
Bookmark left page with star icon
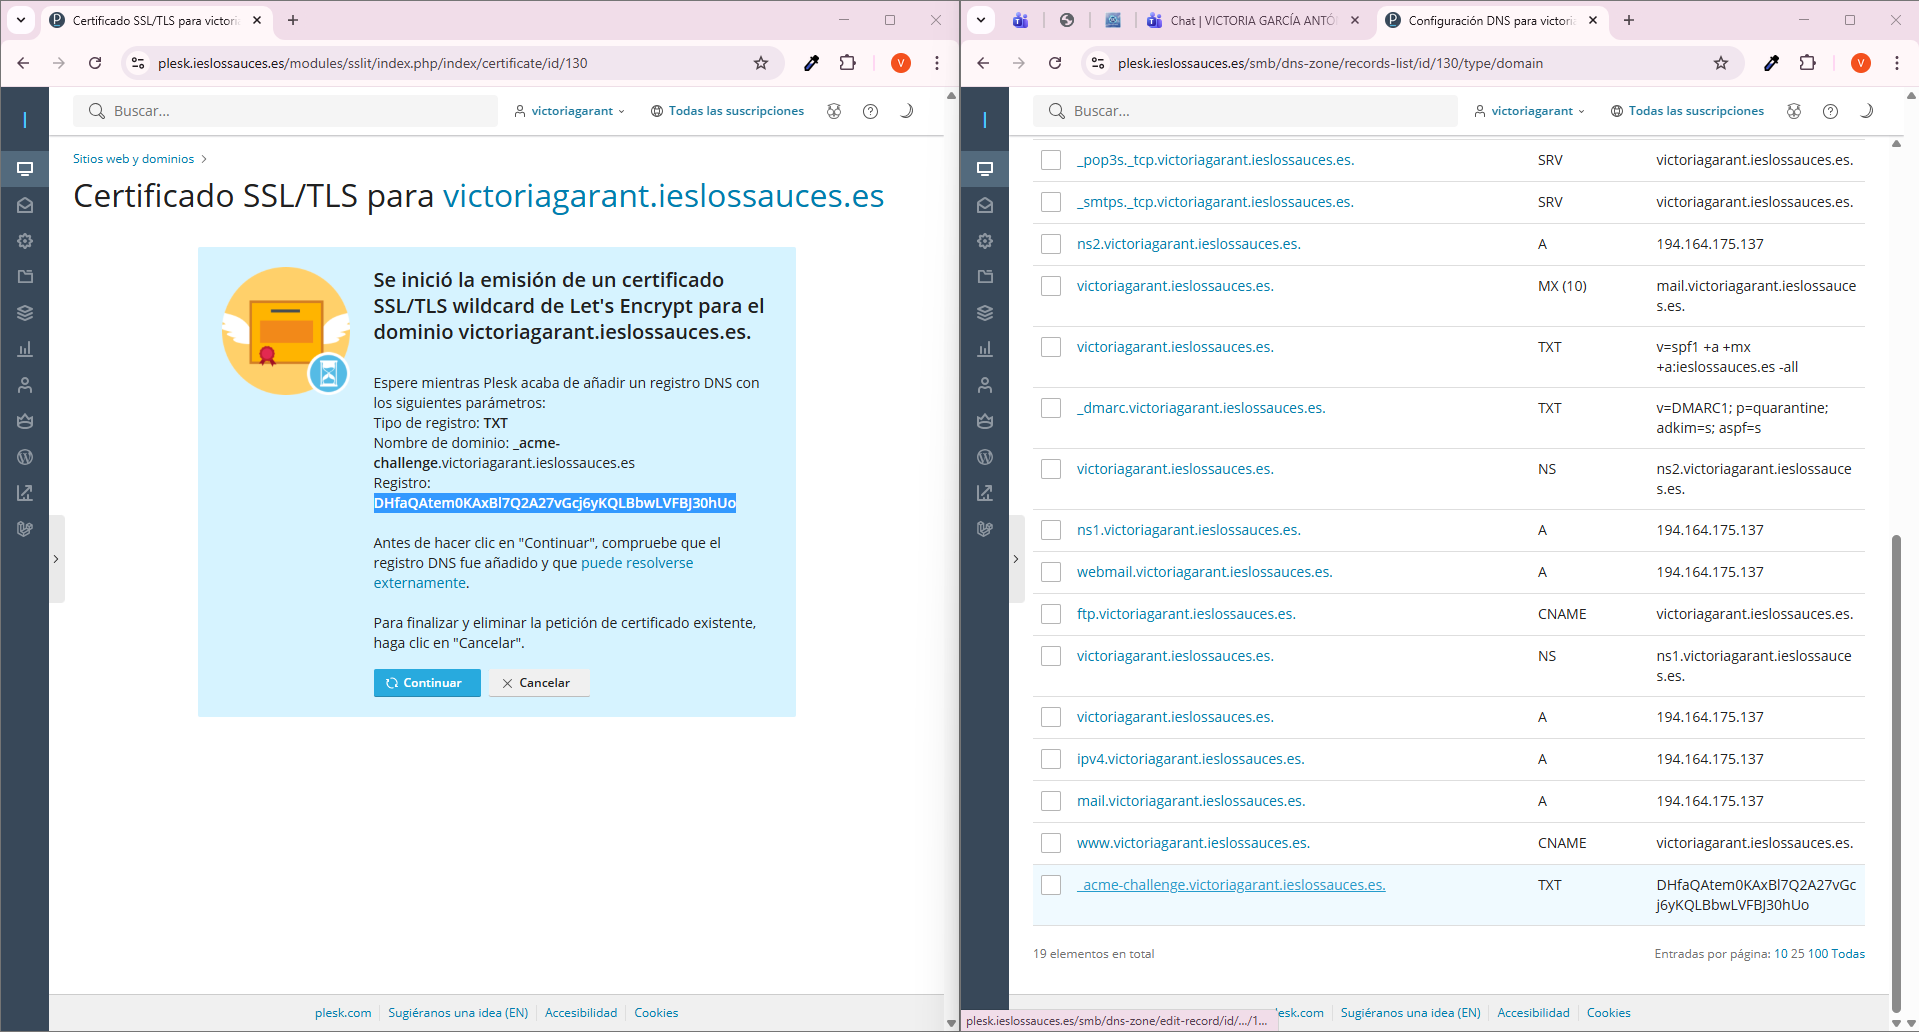click(761, 63)
